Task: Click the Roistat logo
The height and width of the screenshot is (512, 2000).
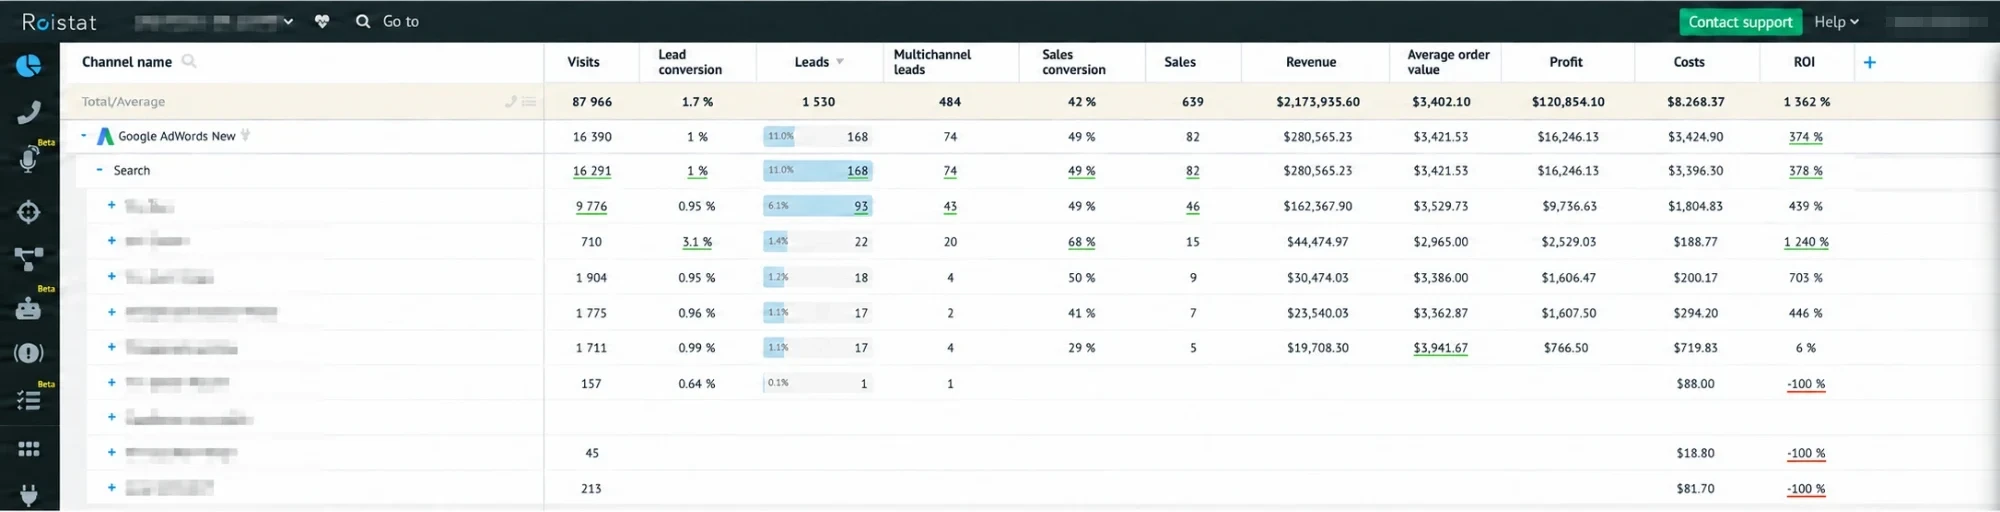Action: (x=60, y=22)
